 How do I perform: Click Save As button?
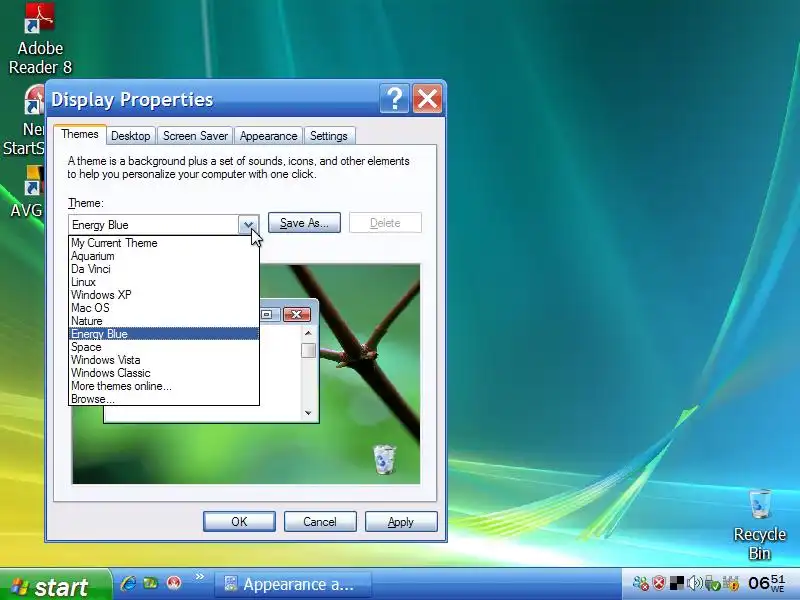tap(304, 223)
